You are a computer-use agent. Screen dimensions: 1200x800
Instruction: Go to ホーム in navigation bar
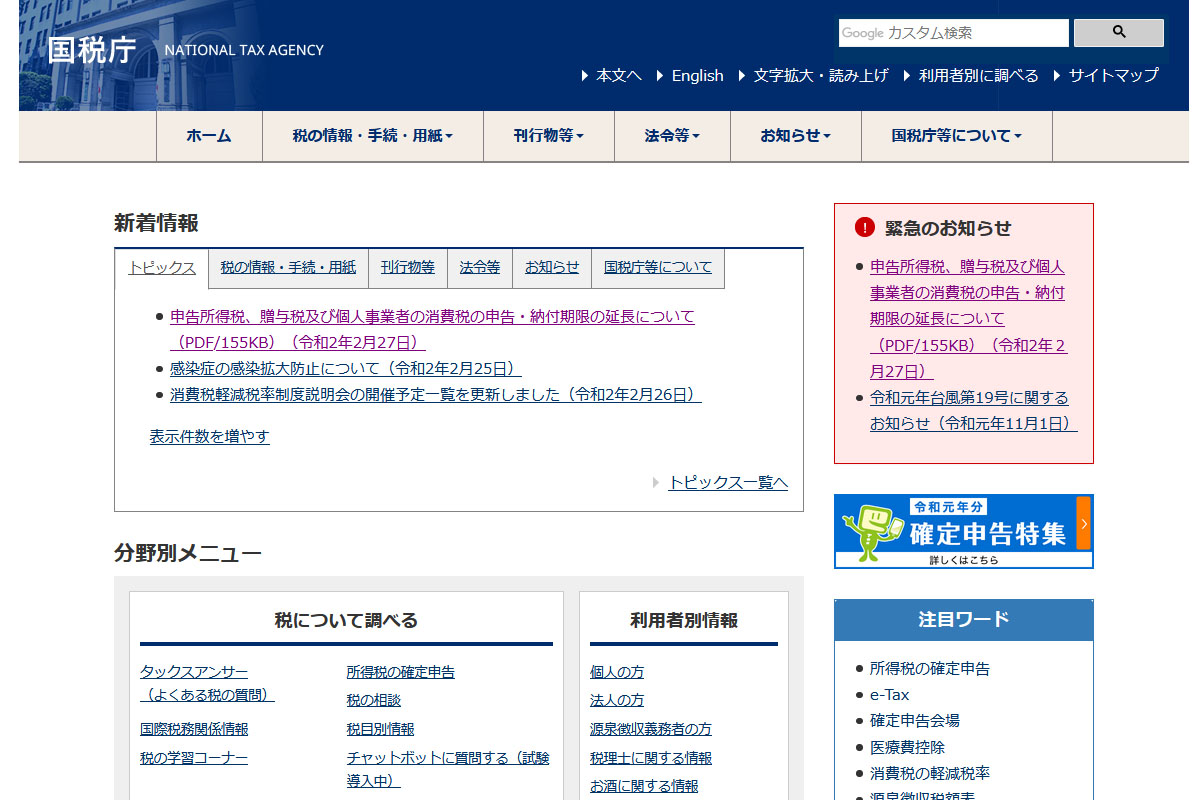point(209,136)
